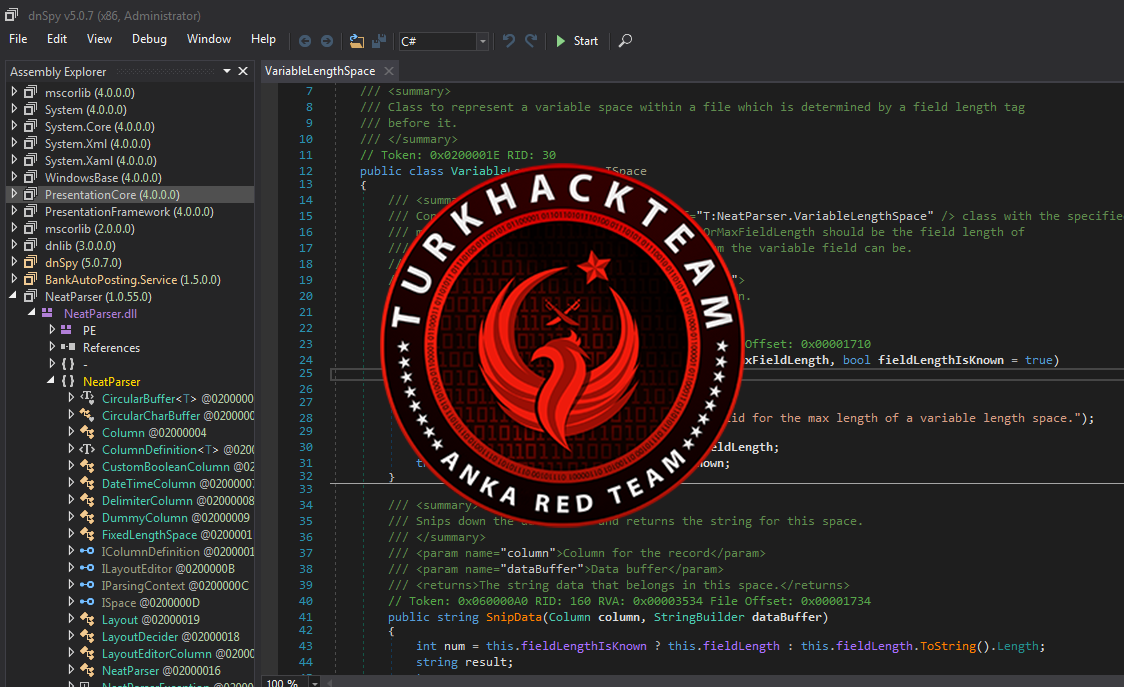
Task: Click the PE node icon
Action: 66,330
